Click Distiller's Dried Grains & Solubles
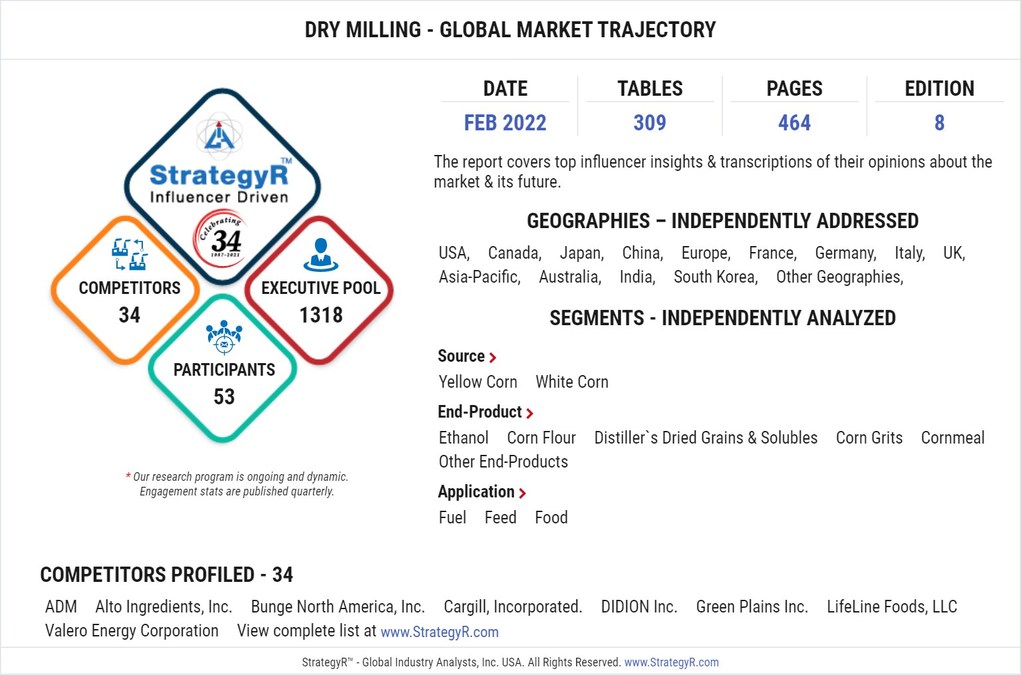 [706, 437]
